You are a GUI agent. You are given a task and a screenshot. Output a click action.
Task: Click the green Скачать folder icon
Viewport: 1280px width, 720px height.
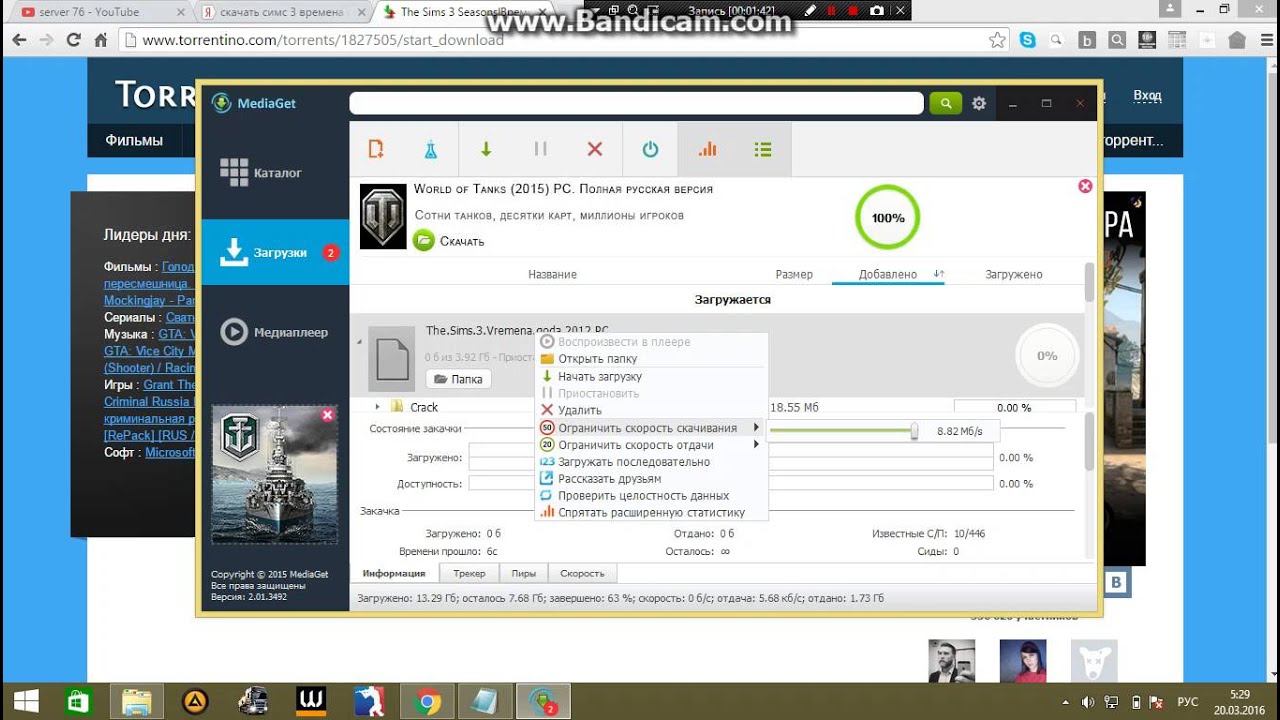tap(424, 240)
